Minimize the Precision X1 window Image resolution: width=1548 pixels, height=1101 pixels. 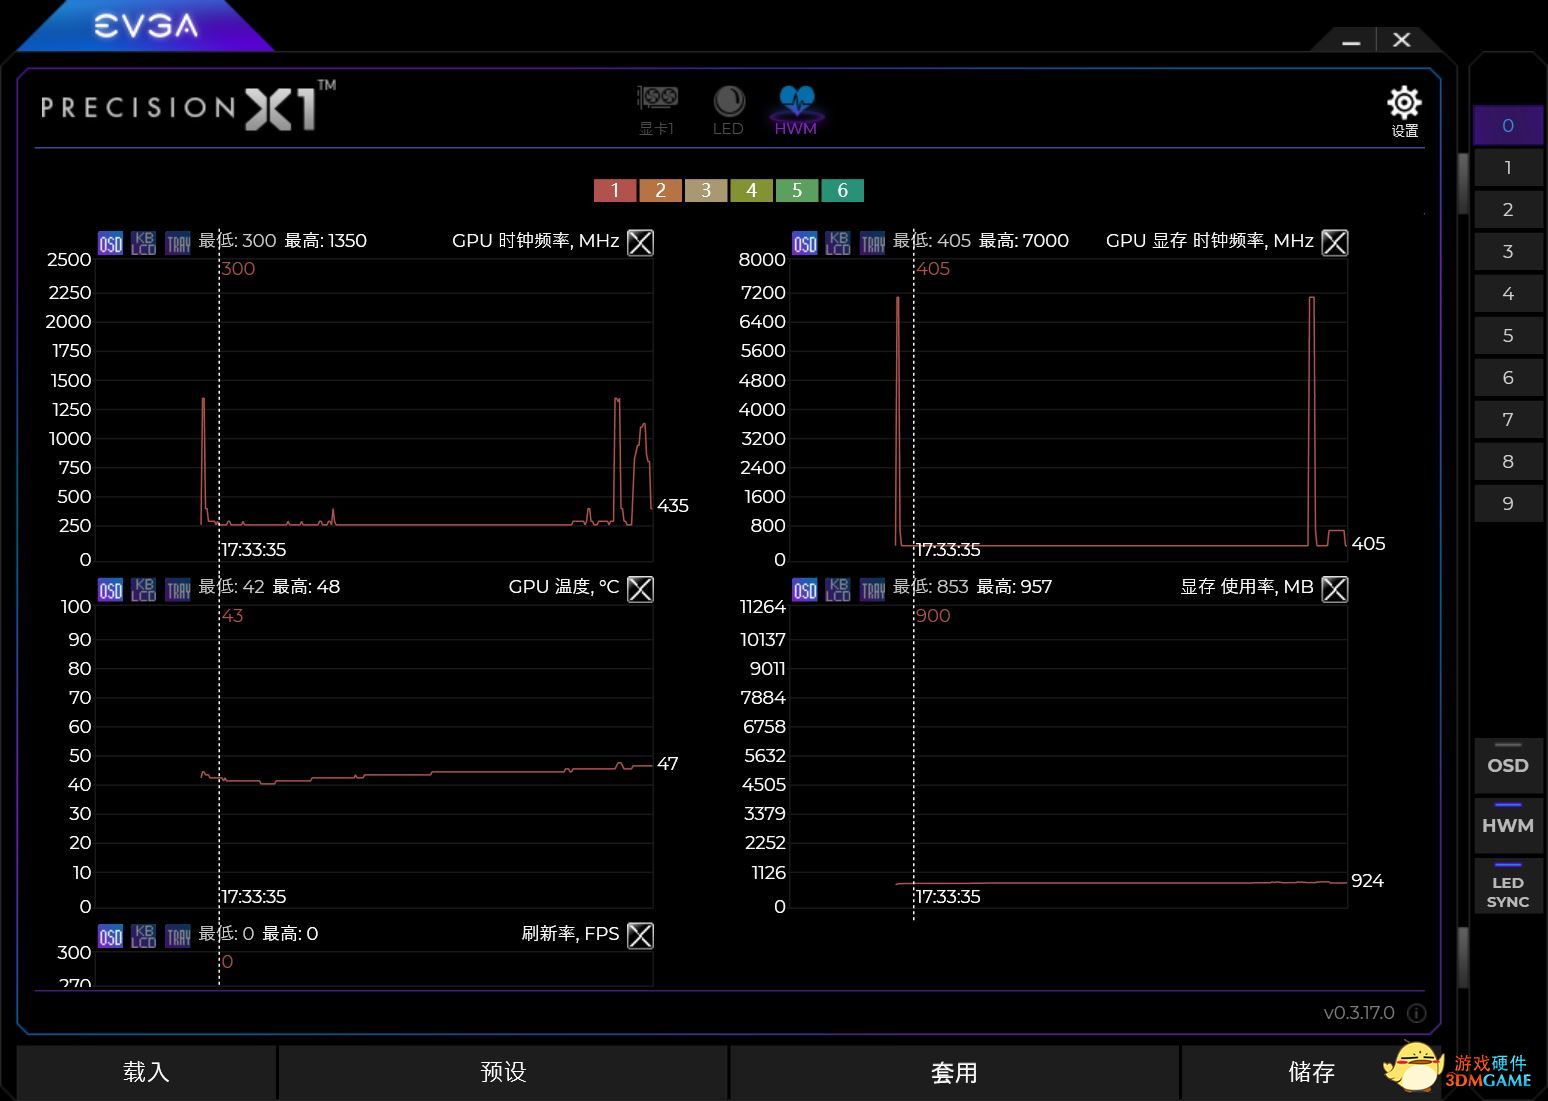click(x=1351, y=41)
